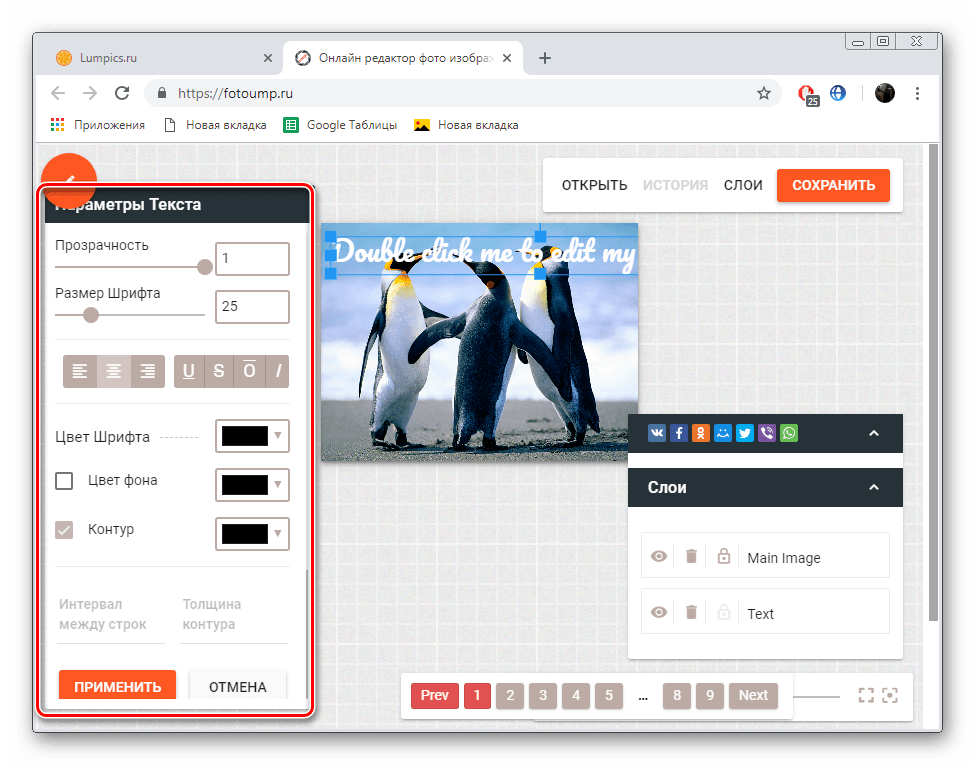Open the ОТКРЫТЬ menu
This screenshot has height=765, width=975.
coord(594,185)
